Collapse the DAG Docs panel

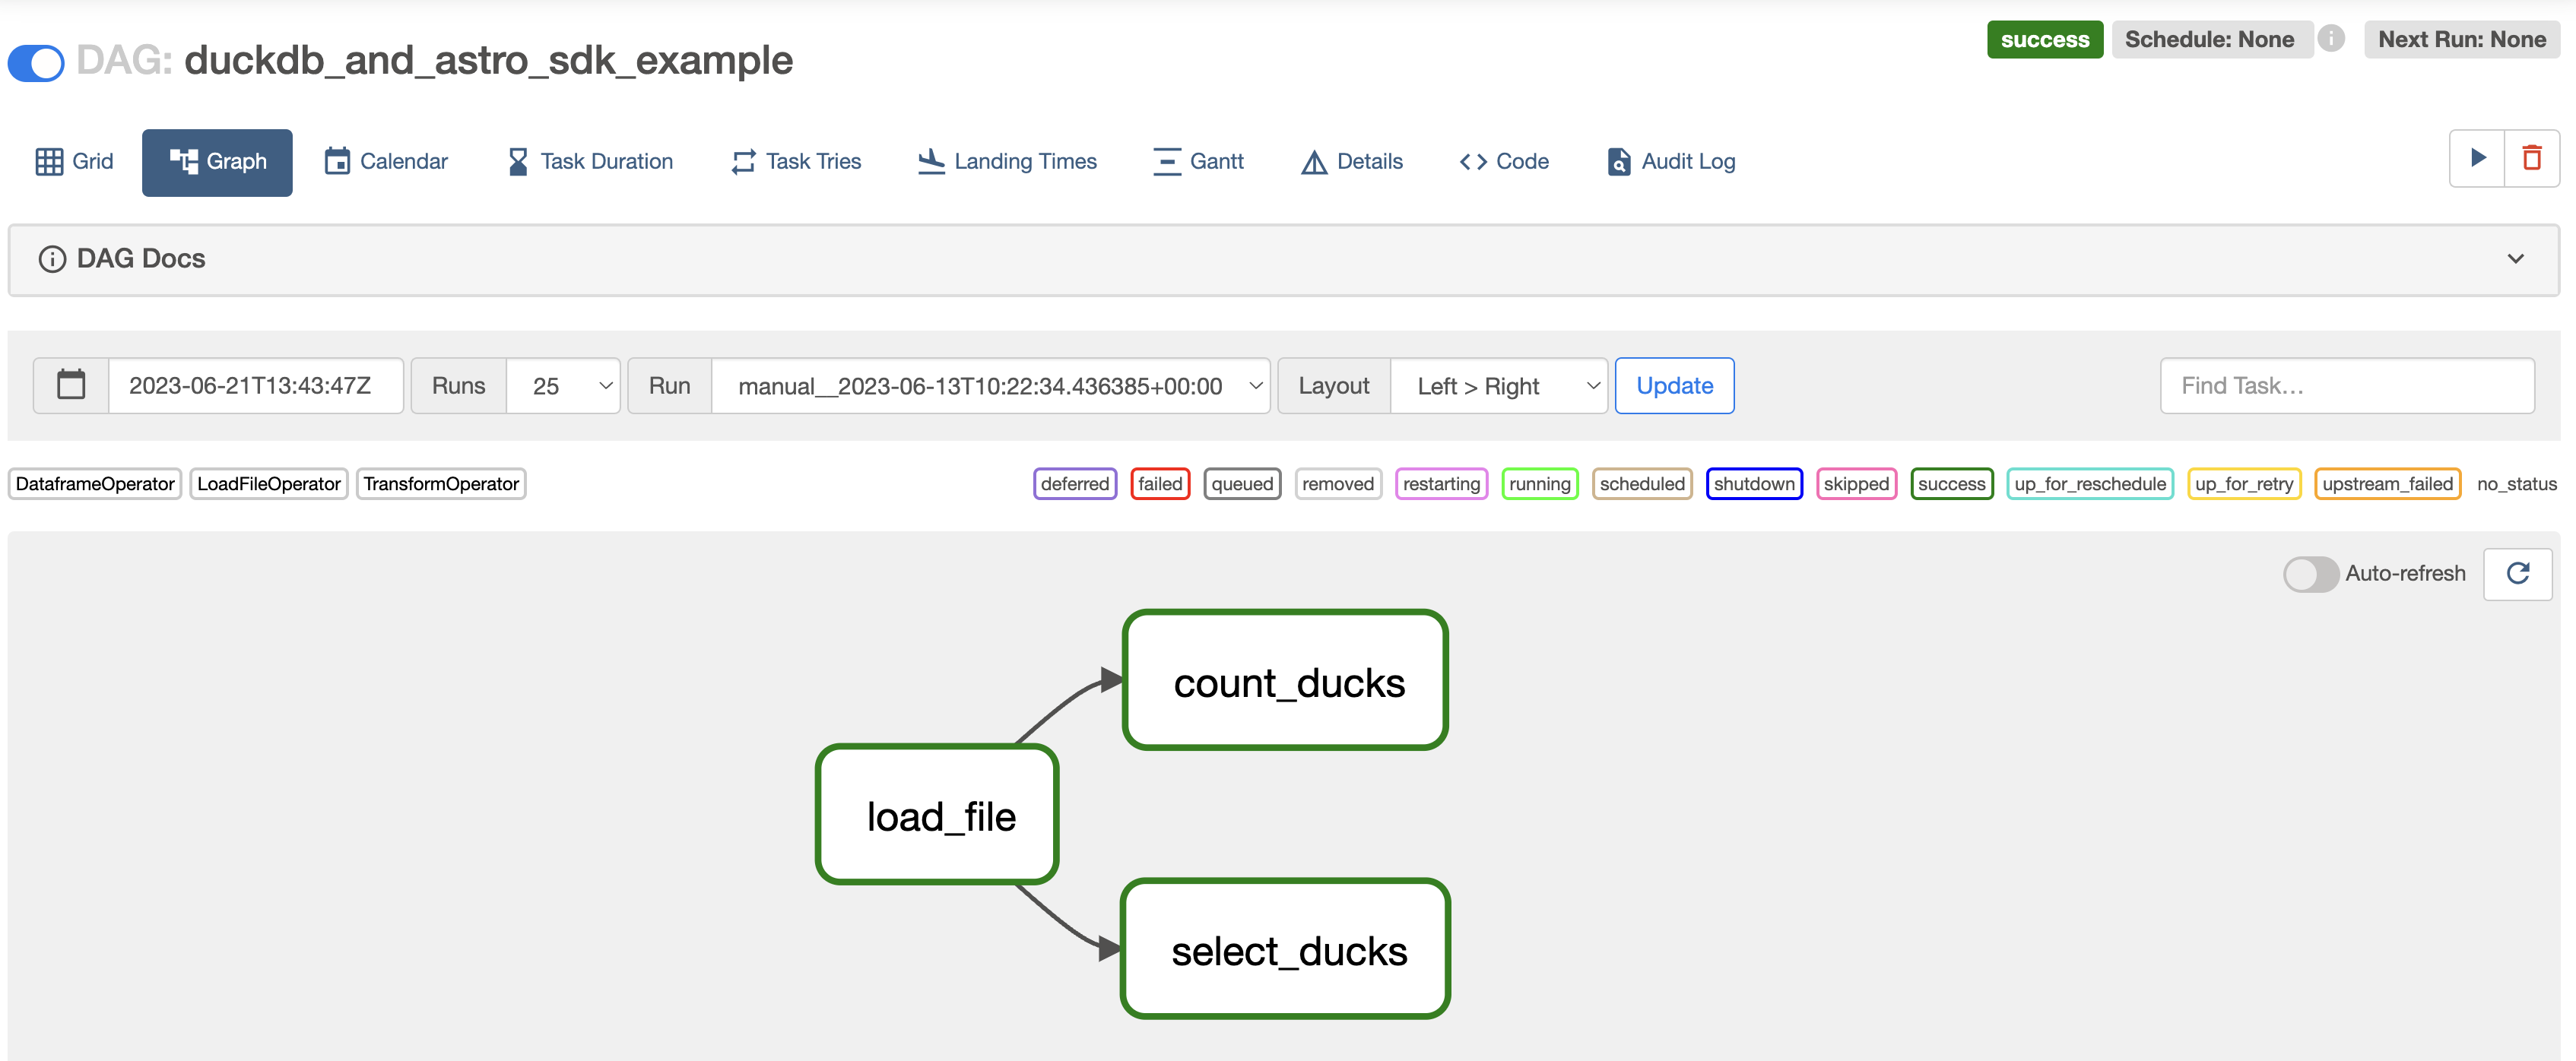[2516, 260]
